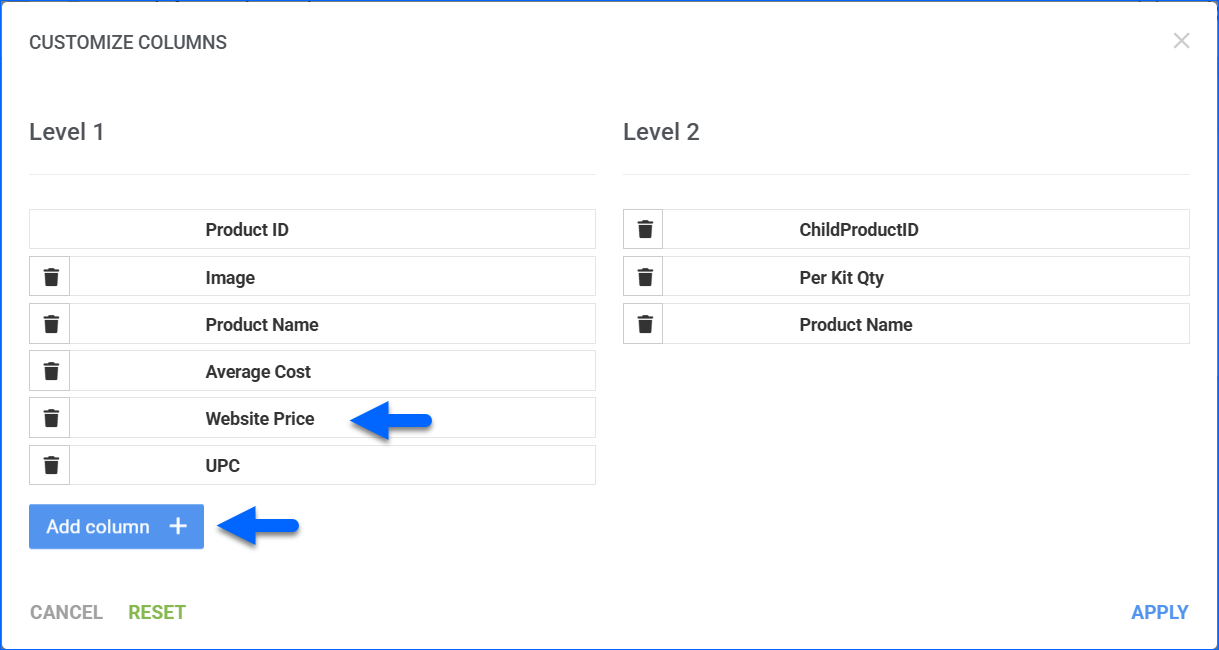The width and height of the screenshot is (1219, 650).
Task: Delete the Average Cost column
Action: (51, 371)
